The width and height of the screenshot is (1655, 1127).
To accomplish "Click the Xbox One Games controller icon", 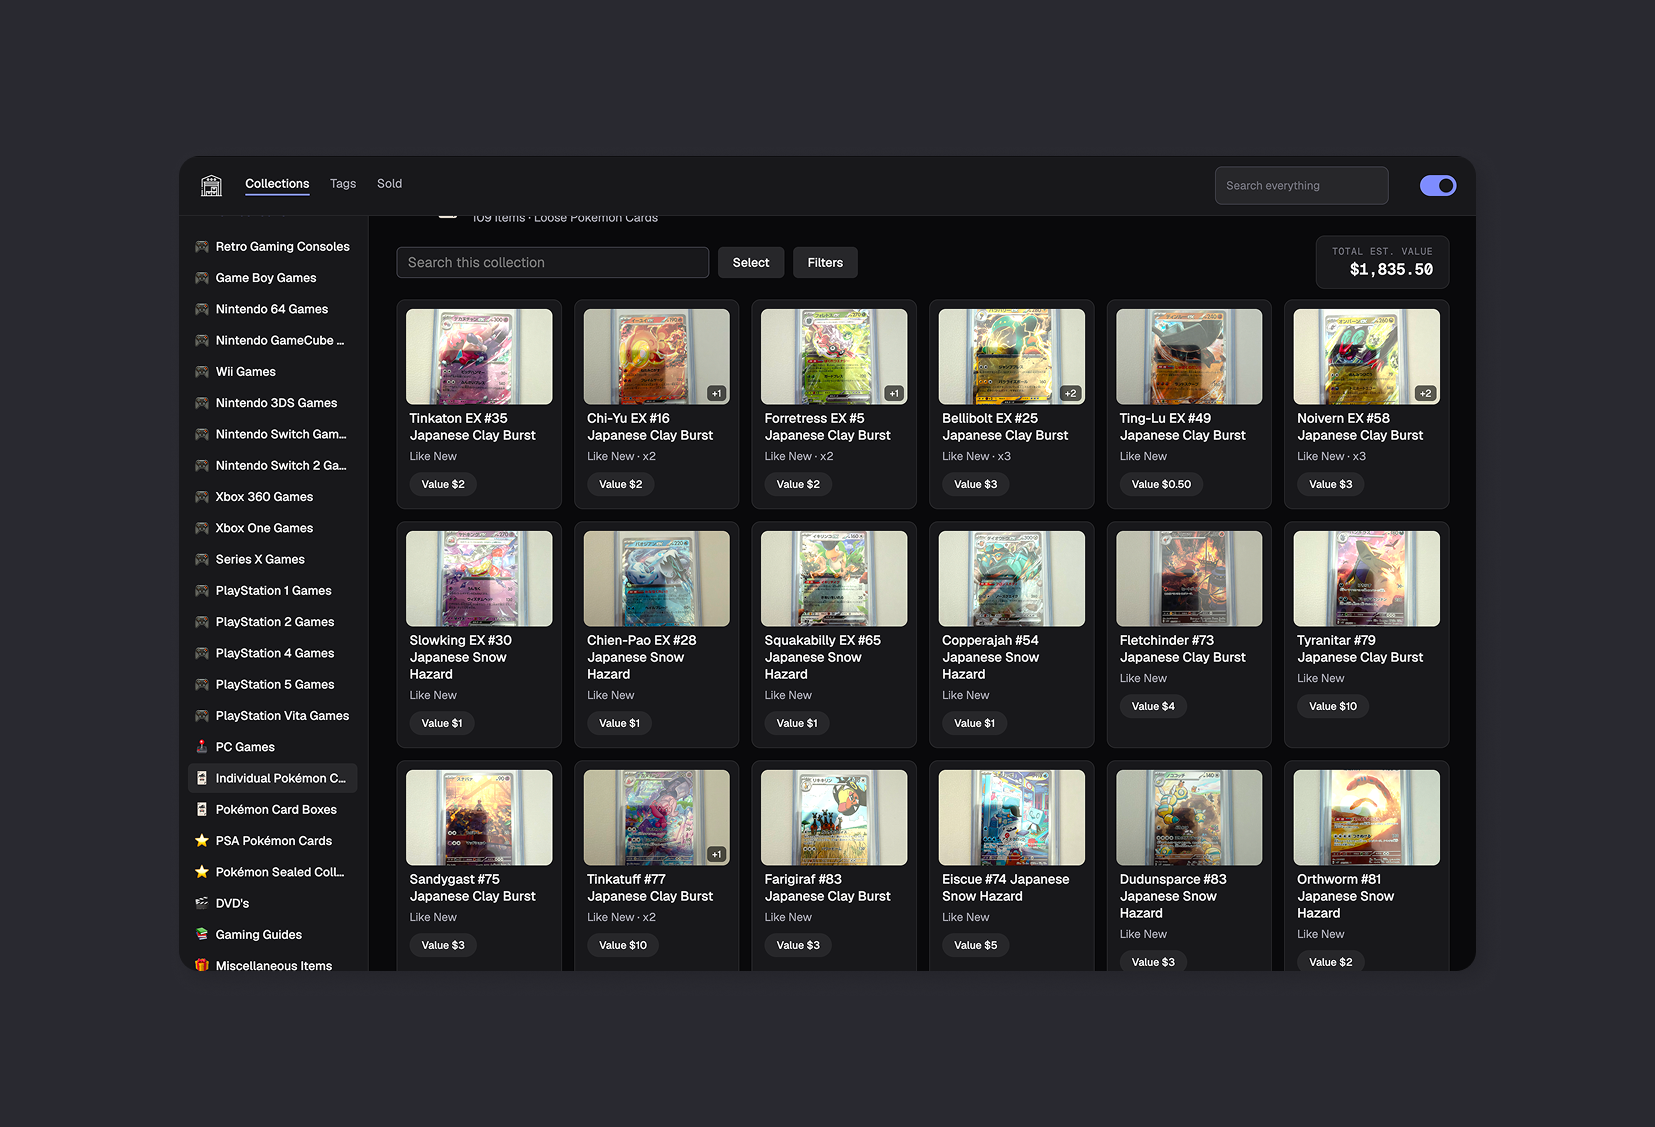I will coord(202,528).
